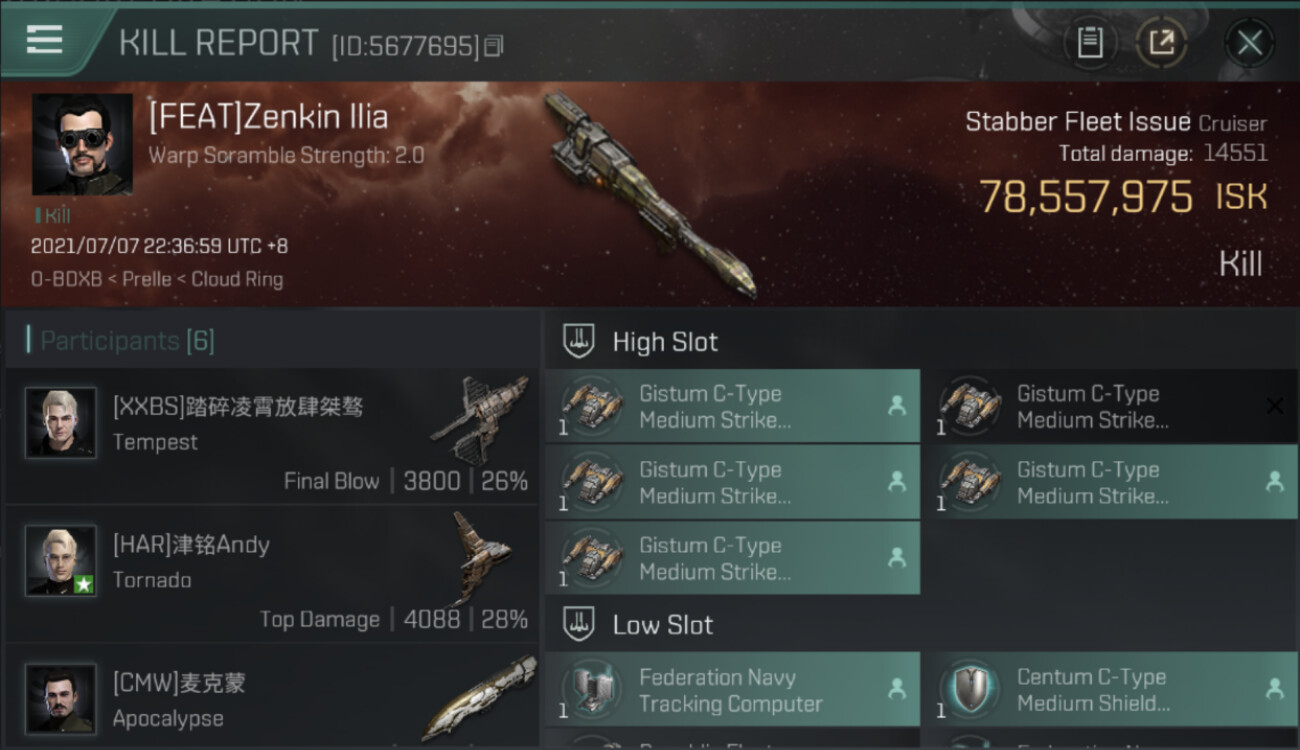Share kill report via export icon
Image resolution: width=1300 pixels, height=750 pixels.
tap(1161, 43)
